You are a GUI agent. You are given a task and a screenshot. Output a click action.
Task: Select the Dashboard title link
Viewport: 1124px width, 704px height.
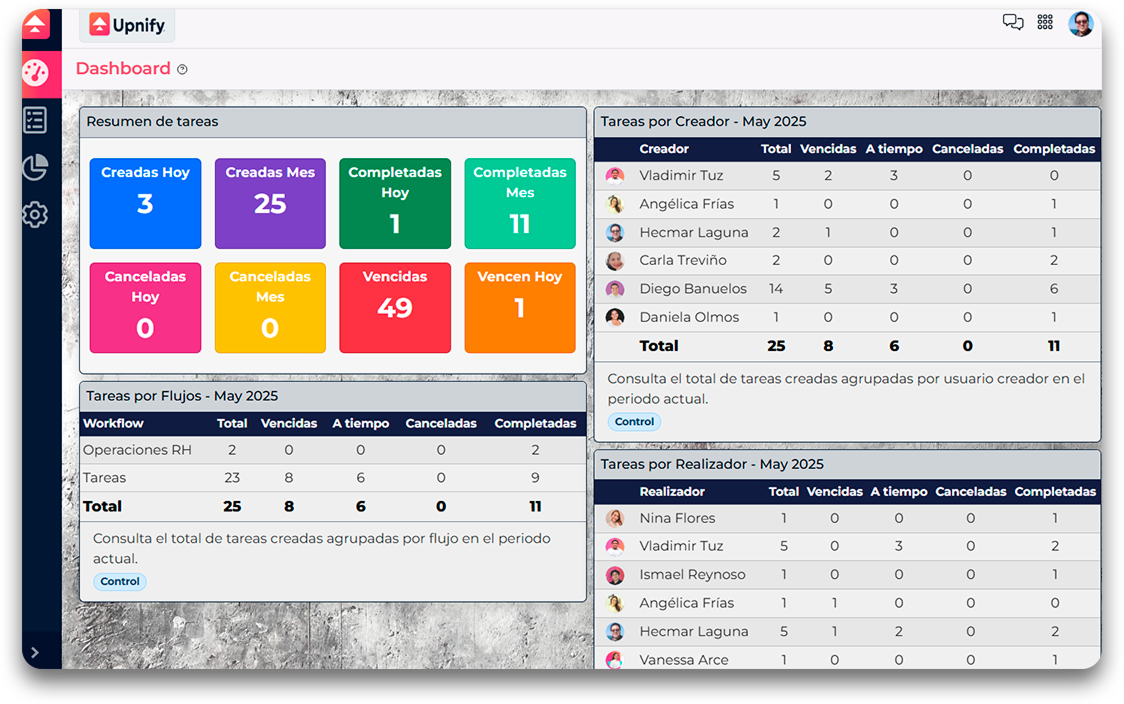[124, 68]
